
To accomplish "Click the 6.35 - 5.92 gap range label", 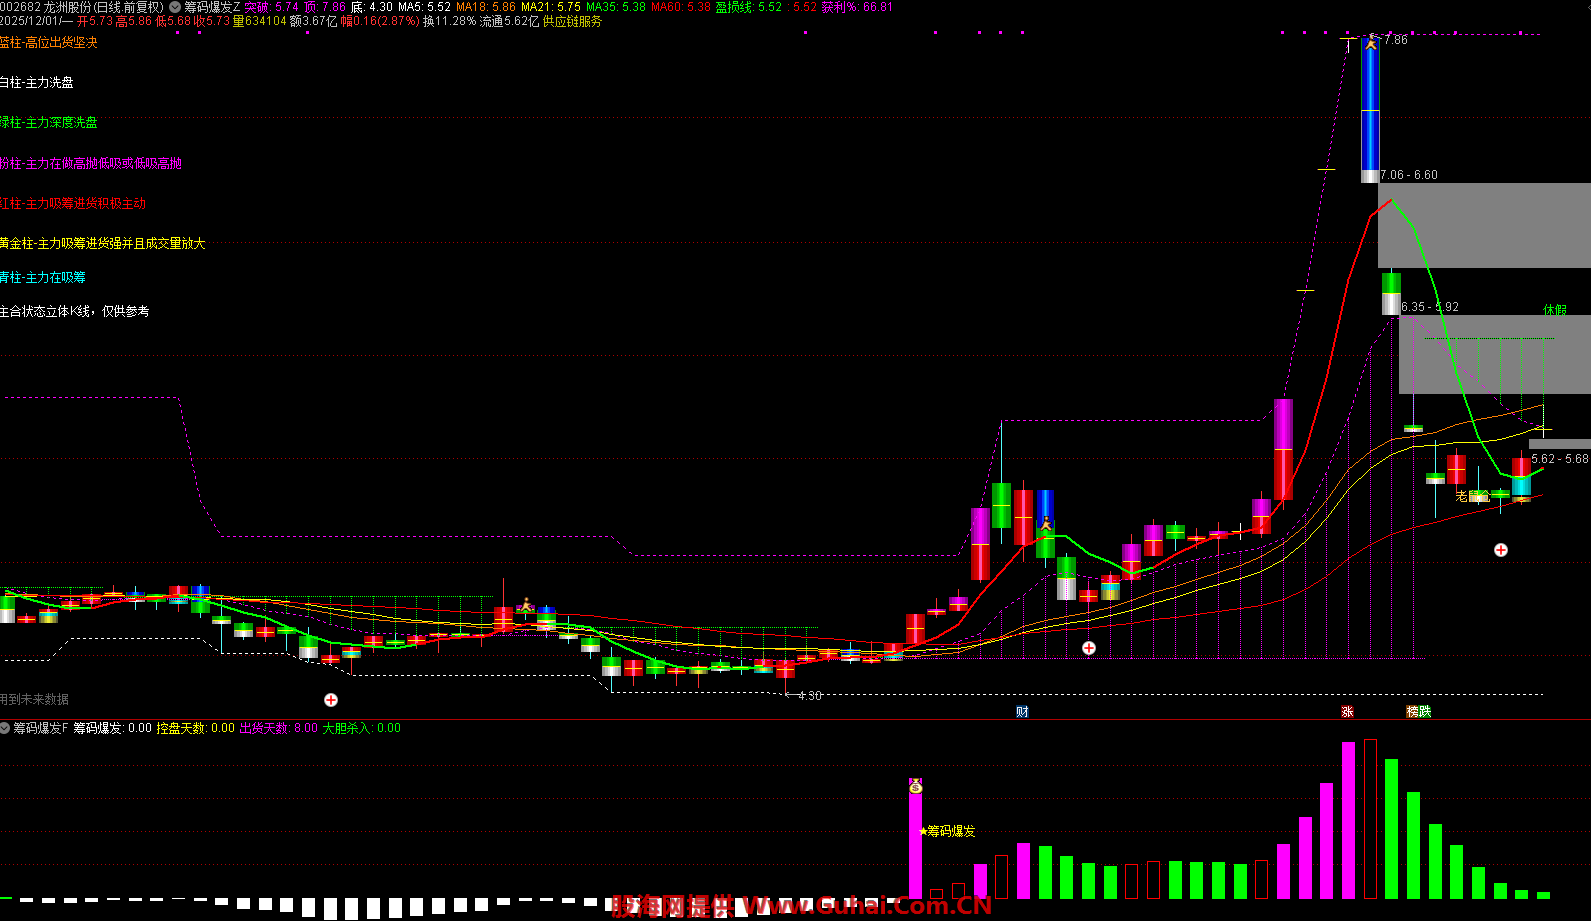I will (x=1429, y=307).
